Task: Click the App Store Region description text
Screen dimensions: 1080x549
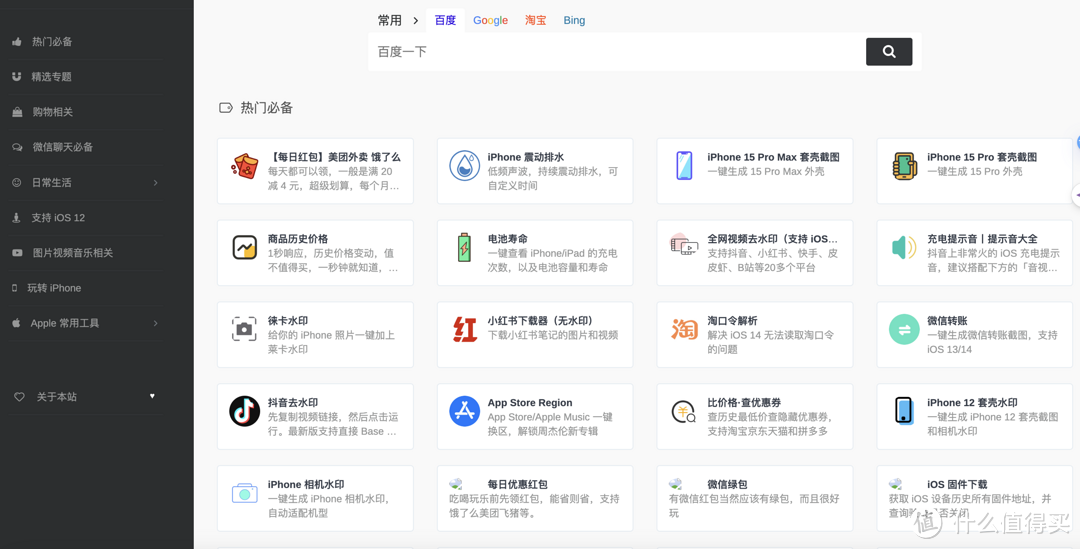Action: [550, 424]
